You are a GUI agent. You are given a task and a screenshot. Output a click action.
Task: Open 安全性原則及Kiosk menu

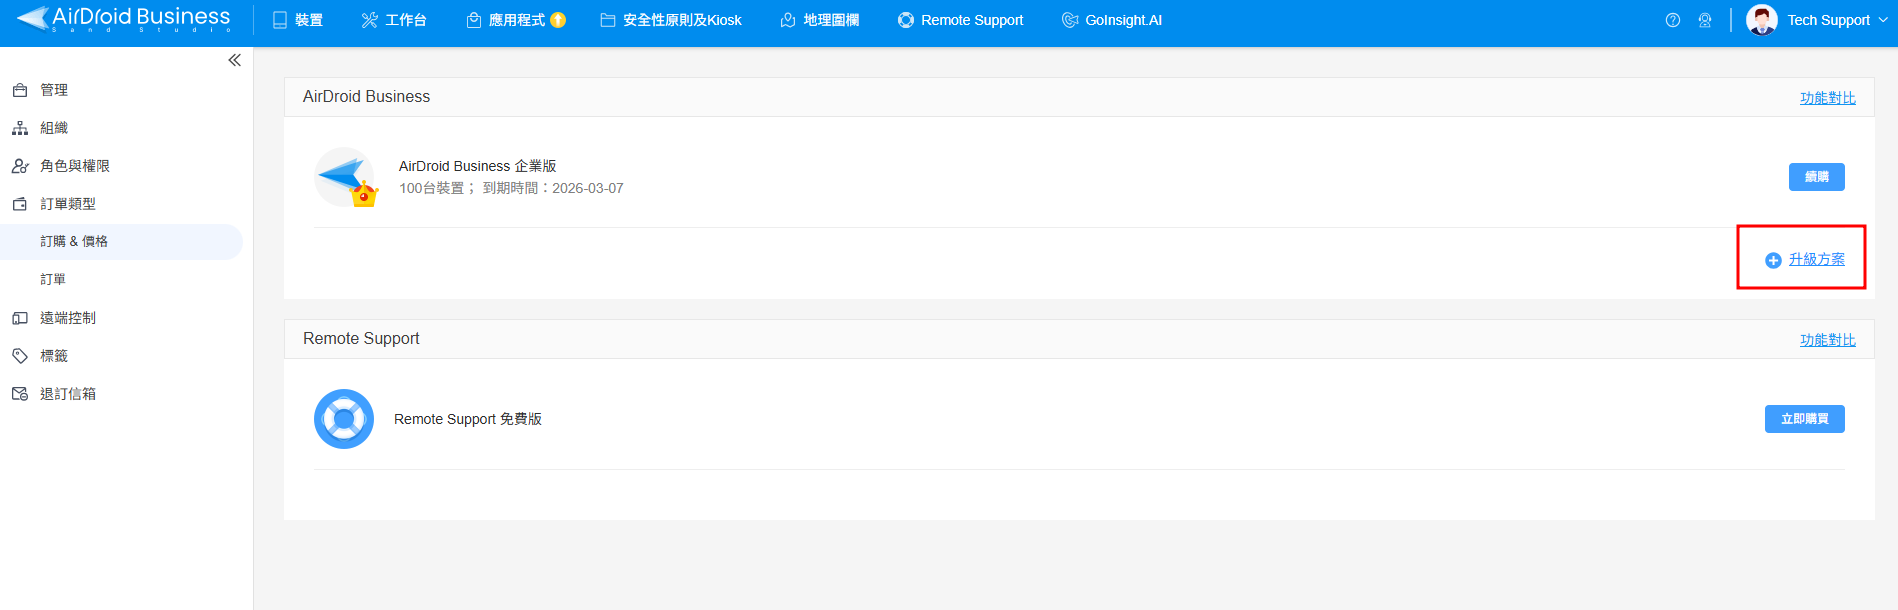tap(671, 20)
